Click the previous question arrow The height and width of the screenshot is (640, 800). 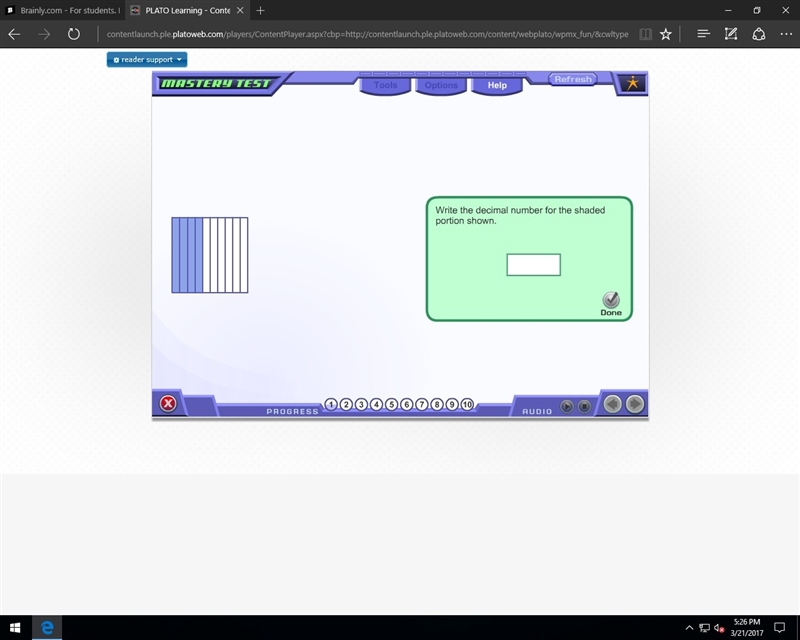(613, 404)
